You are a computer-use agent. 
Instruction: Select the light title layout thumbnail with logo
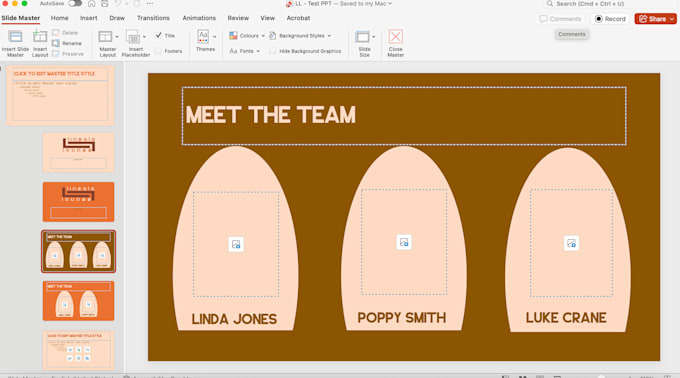click(78, 153)
